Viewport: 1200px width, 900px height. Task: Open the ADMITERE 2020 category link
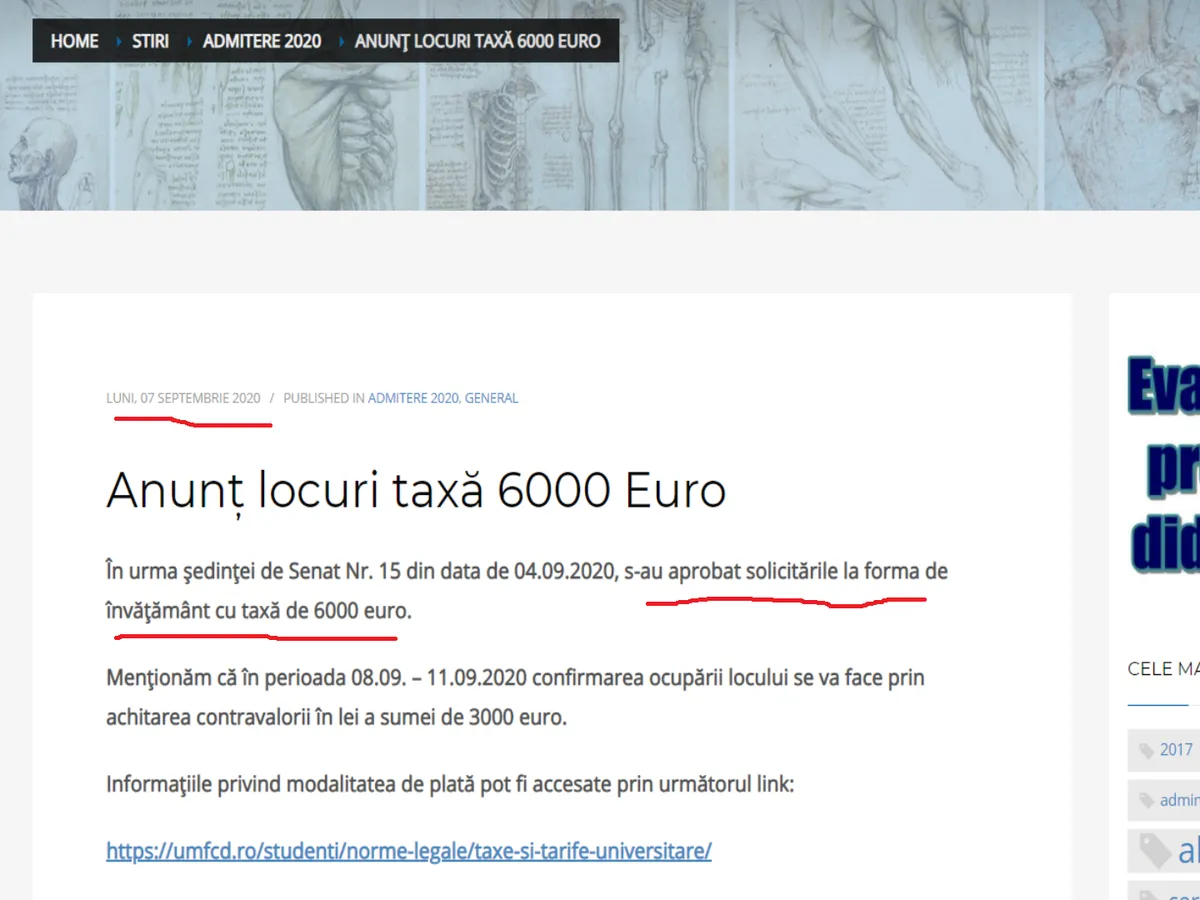[x=412, y=398]
